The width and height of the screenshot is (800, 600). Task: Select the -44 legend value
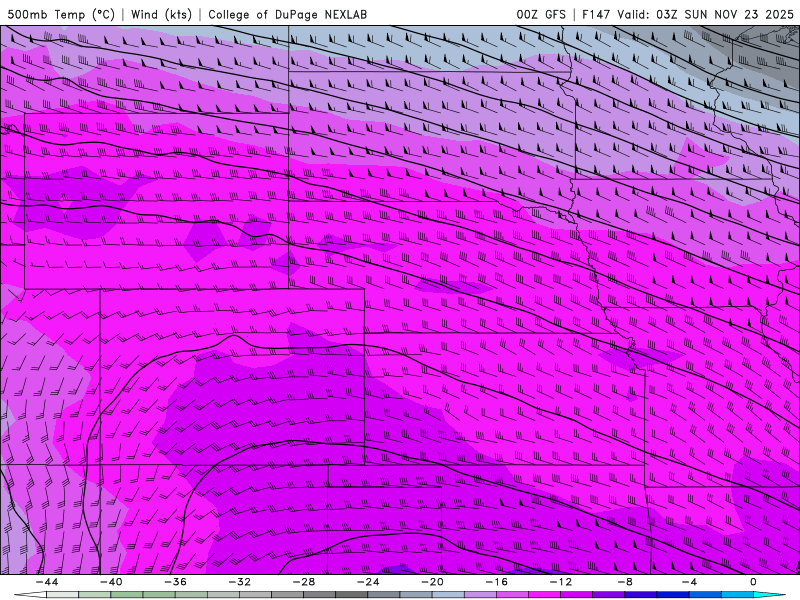(47, 582)
